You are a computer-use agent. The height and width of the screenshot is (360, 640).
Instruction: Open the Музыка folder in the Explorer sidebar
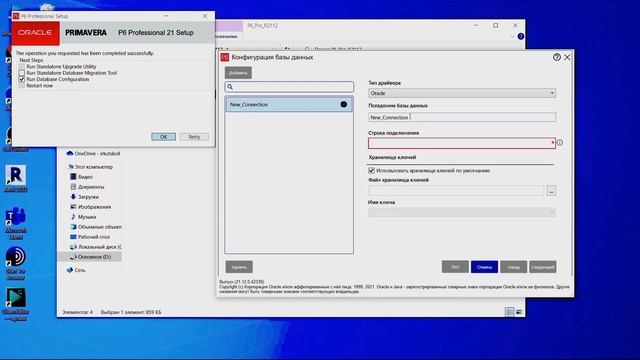click(x=83, y=217)
